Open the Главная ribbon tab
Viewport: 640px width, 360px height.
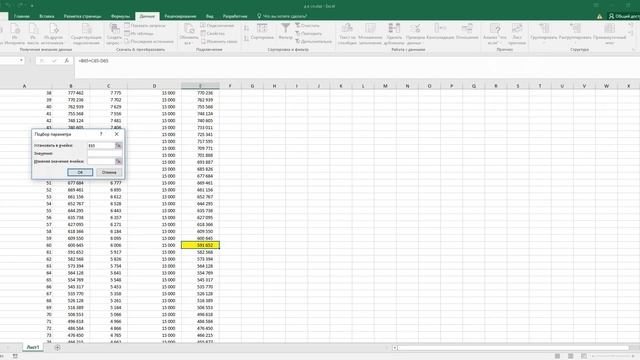pos(22,16)
